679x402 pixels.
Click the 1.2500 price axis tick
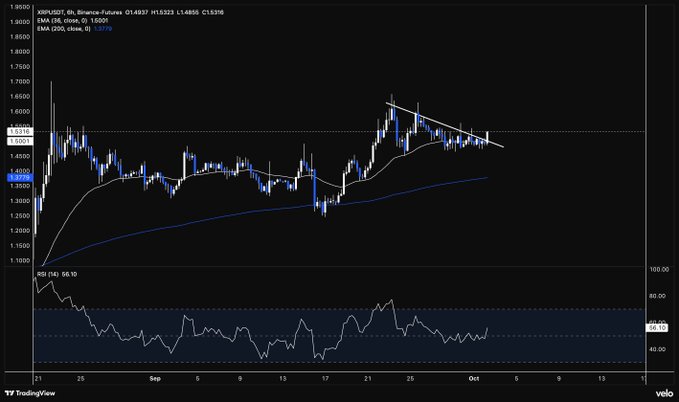(x=19, y=216)
